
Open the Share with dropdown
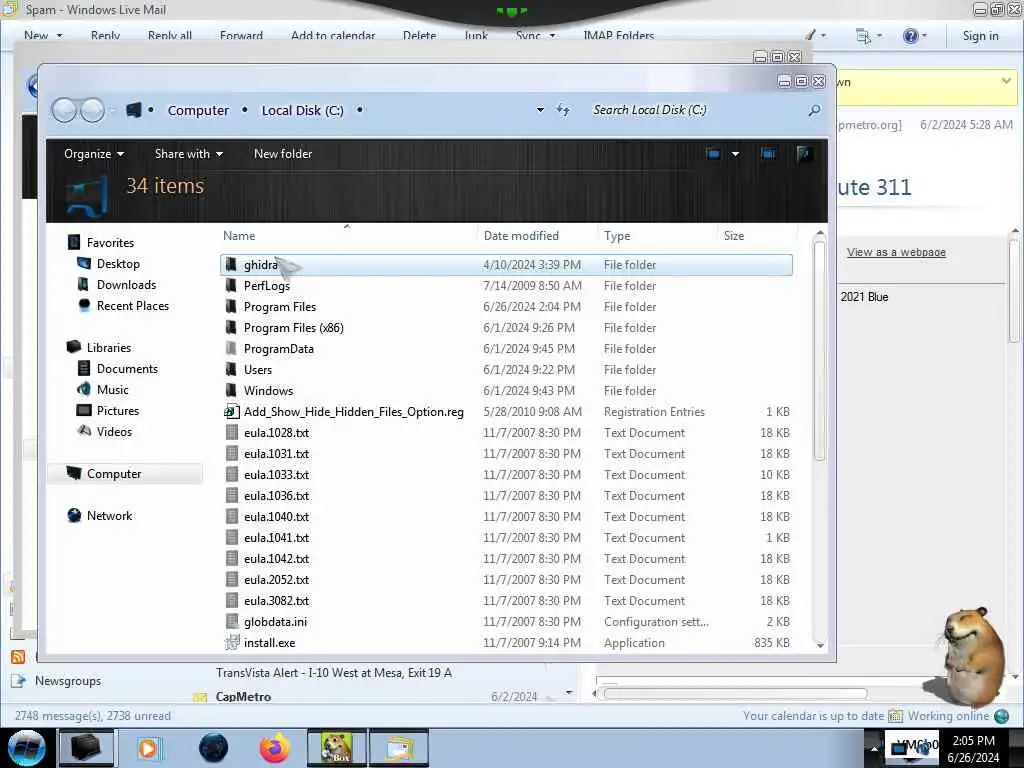pyautogui.click(x=189, y=154)
